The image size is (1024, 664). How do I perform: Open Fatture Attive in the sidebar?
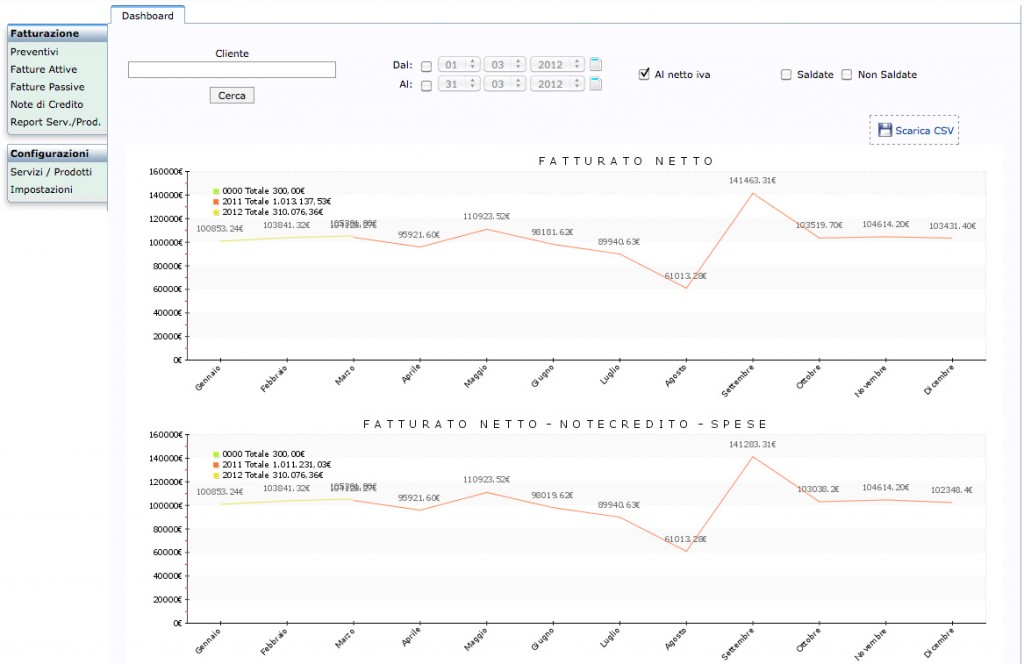[x=43, y=69]
